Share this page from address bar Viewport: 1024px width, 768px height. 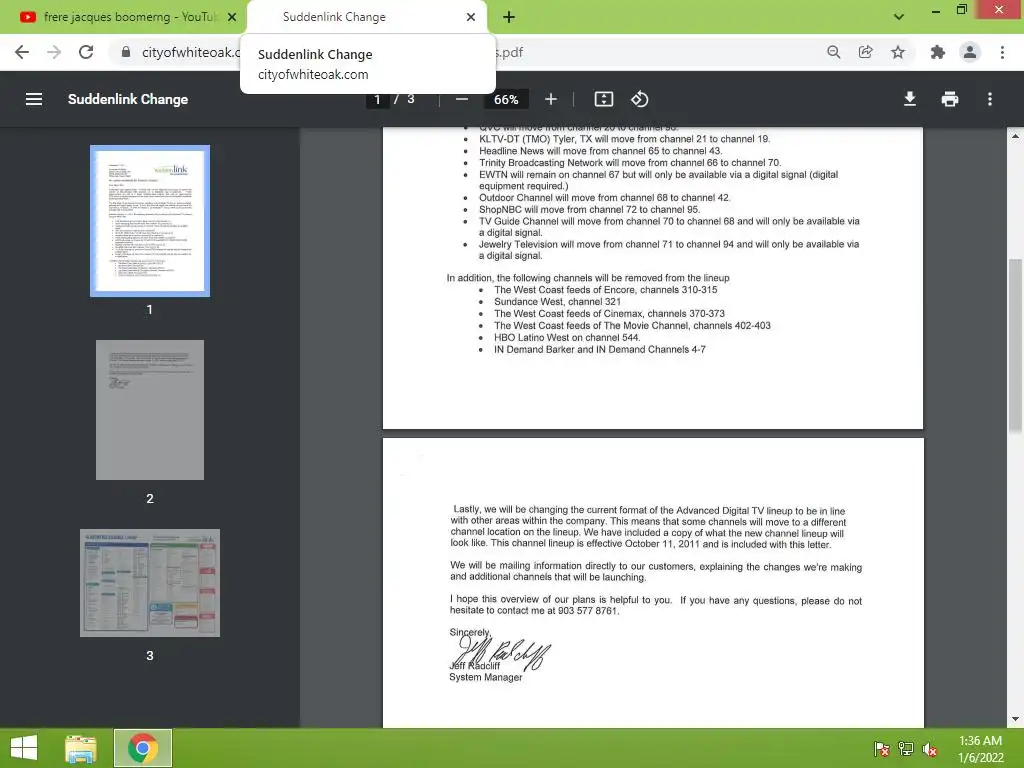(865, 52)
